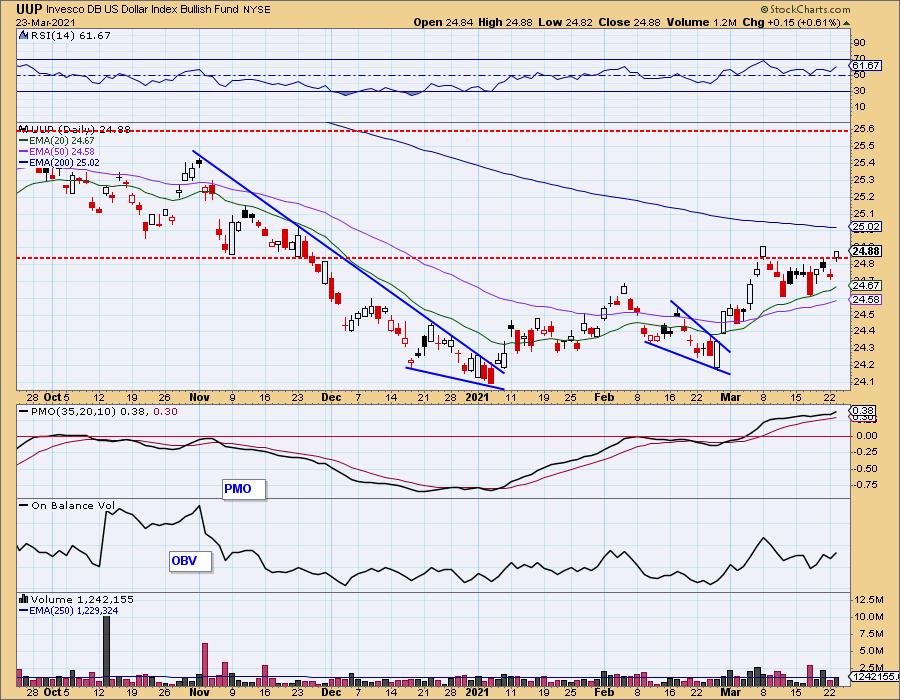Select the EMA(250) volume line swatch
The width and height of the screenshot is (900, 700).
24,610
